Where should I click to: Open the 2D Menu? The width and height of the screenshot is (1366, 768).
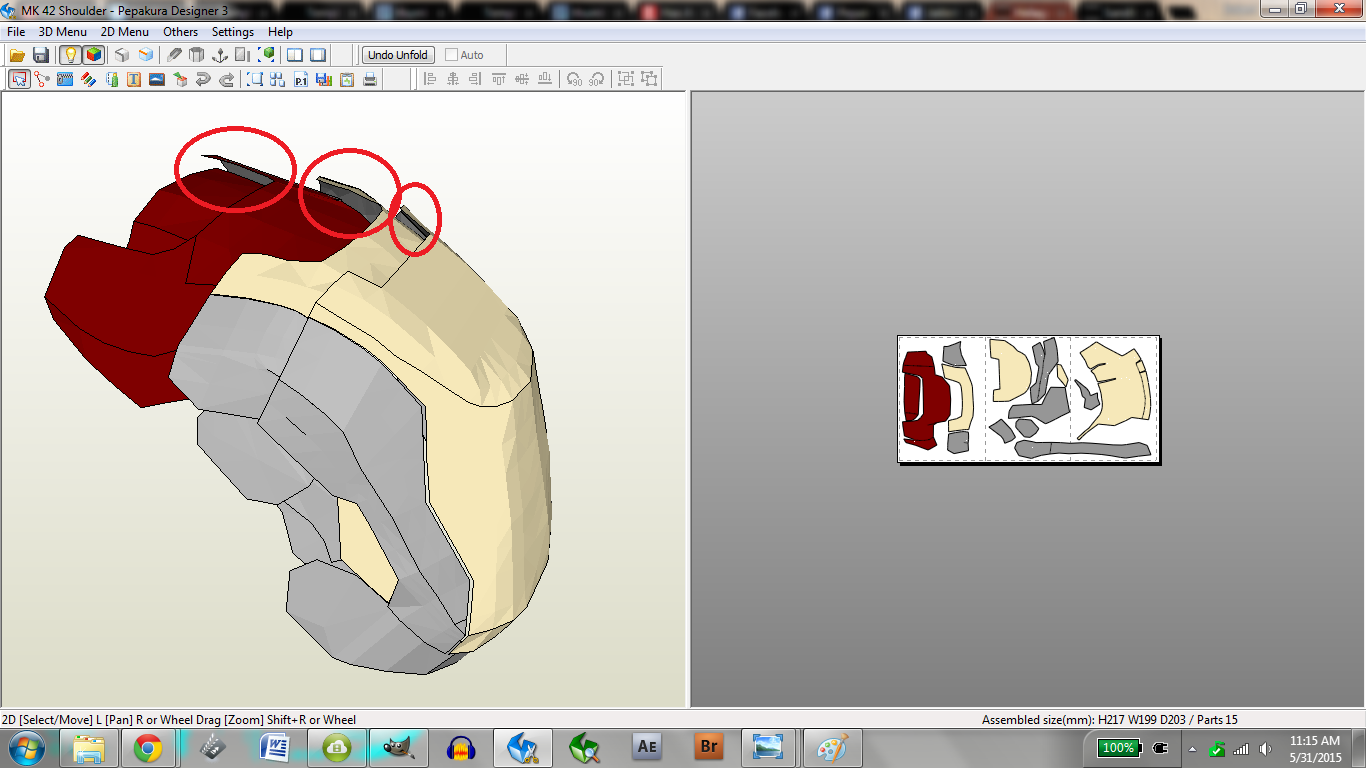tap(125, 32)
